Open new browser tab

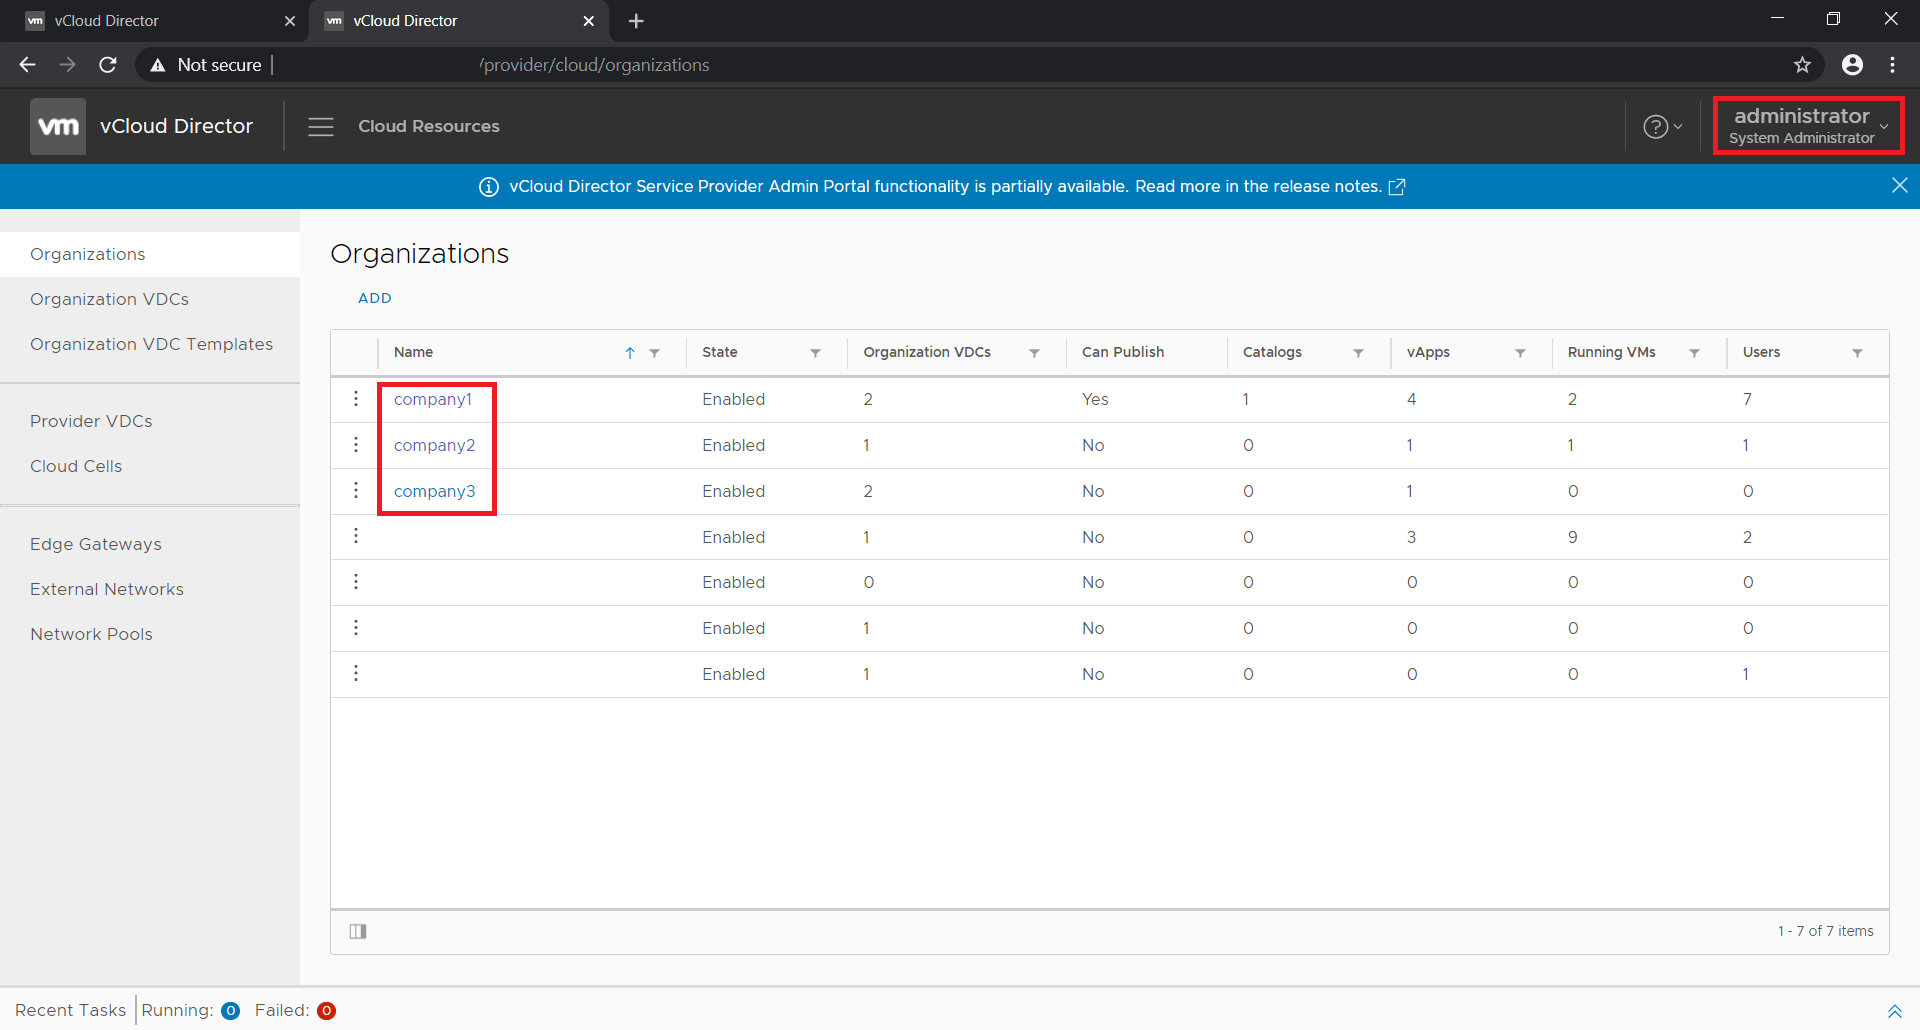pyautogui.click(x=636, y=21)
